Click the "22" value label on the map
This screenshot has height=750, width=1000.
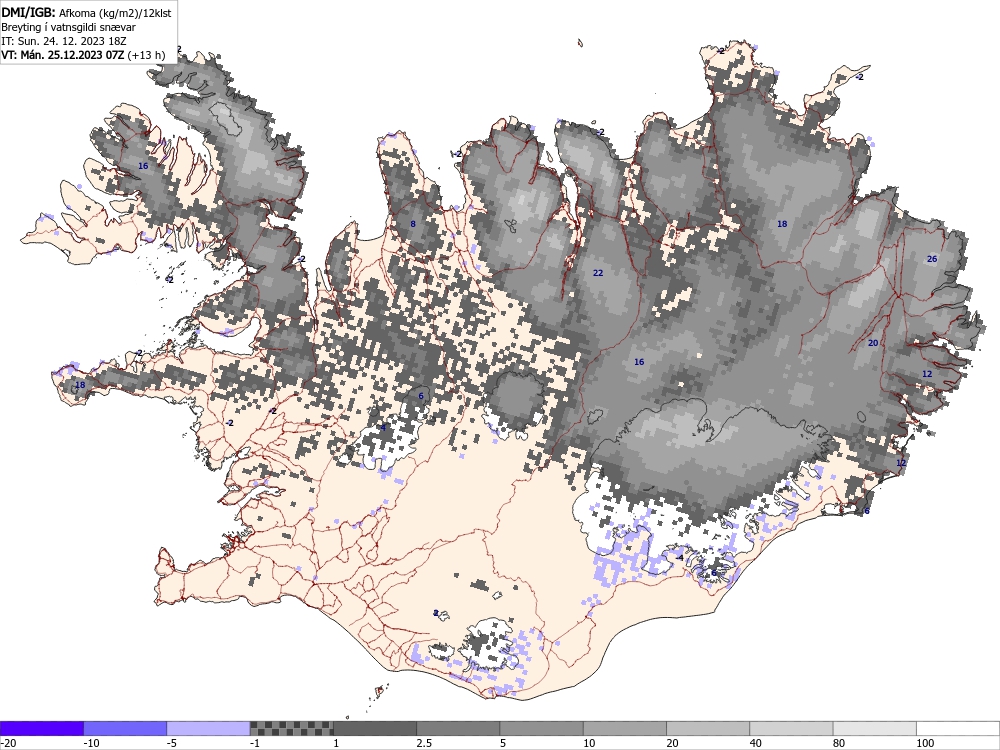598,272
